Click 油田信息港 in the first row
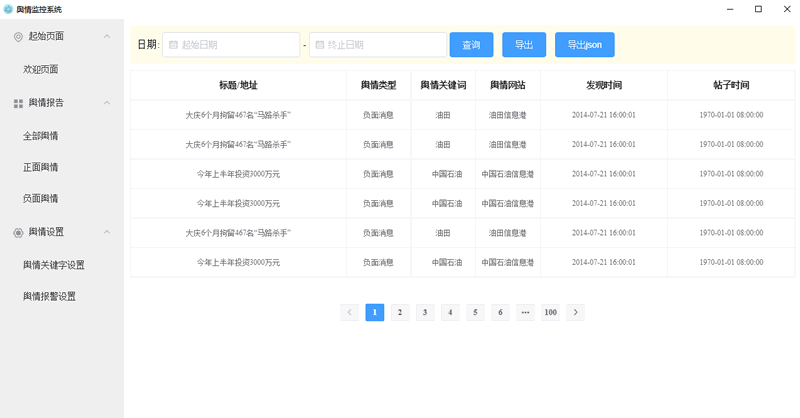This screenshot has width=800, height=418. tap(508, 115)
